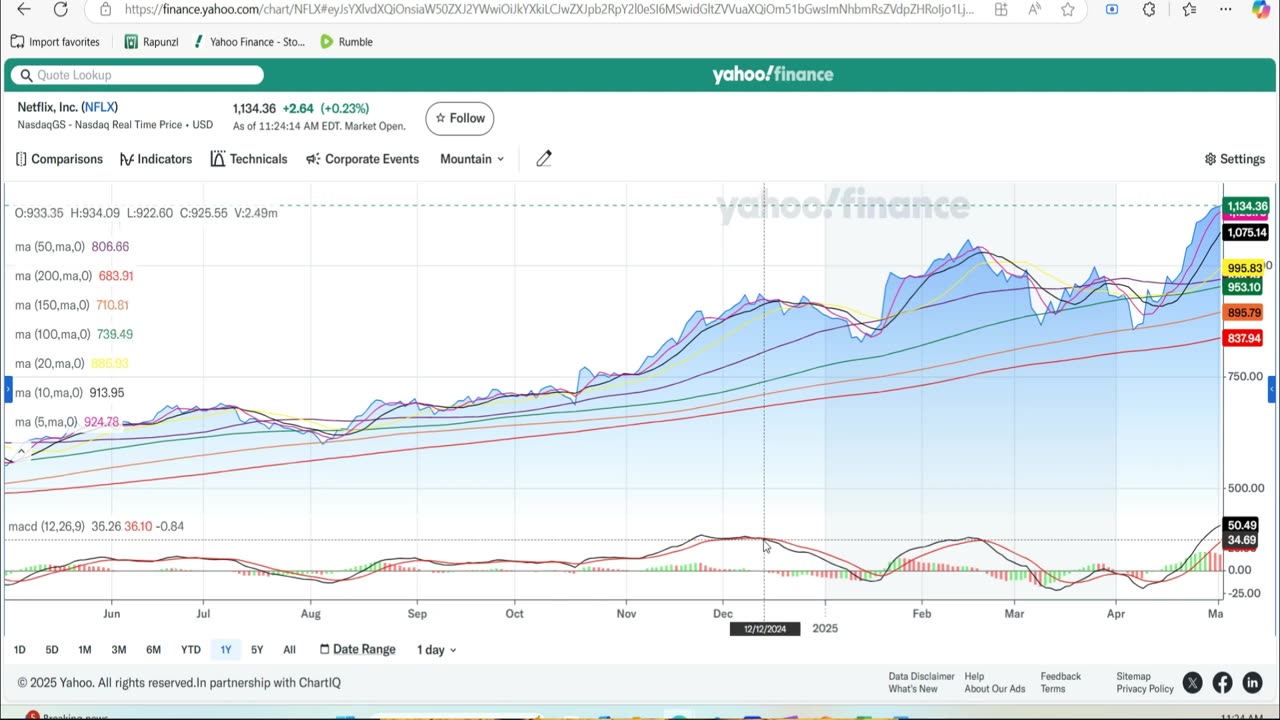Set chart range to 6M

(153, 650)
